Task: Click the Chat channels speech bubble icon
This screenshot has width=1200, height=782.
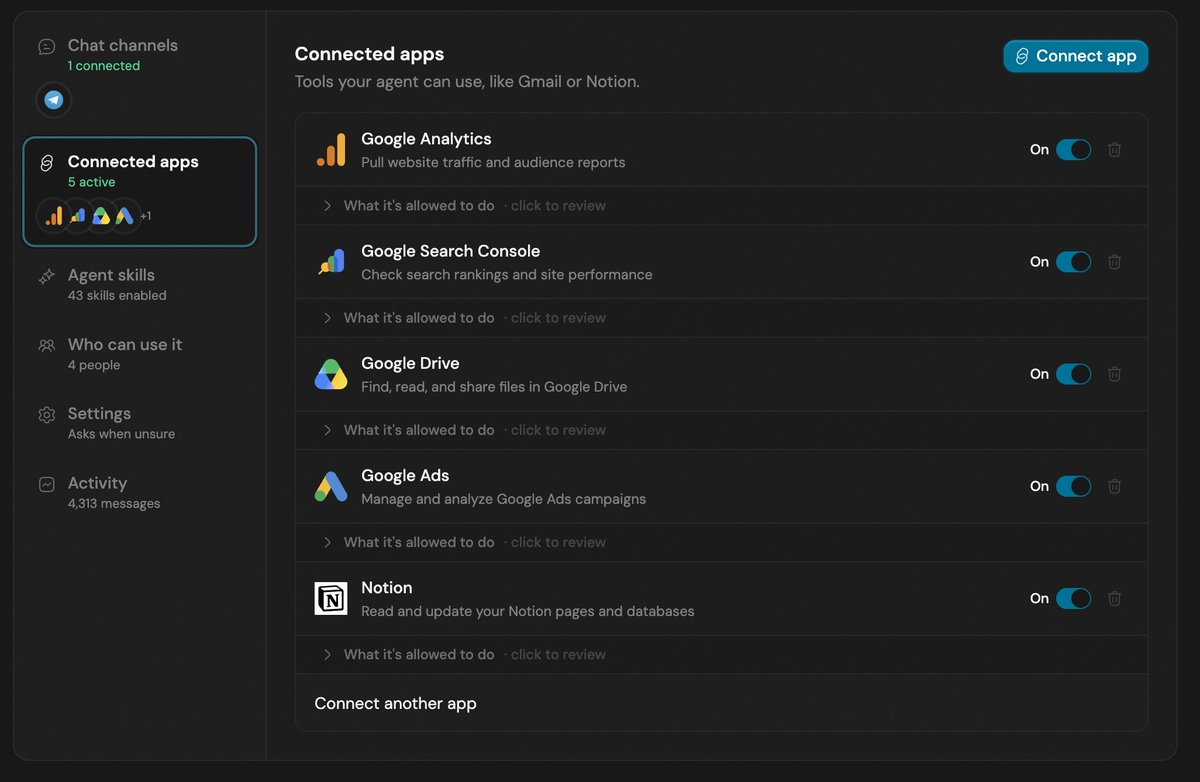Action: [47, 47]
